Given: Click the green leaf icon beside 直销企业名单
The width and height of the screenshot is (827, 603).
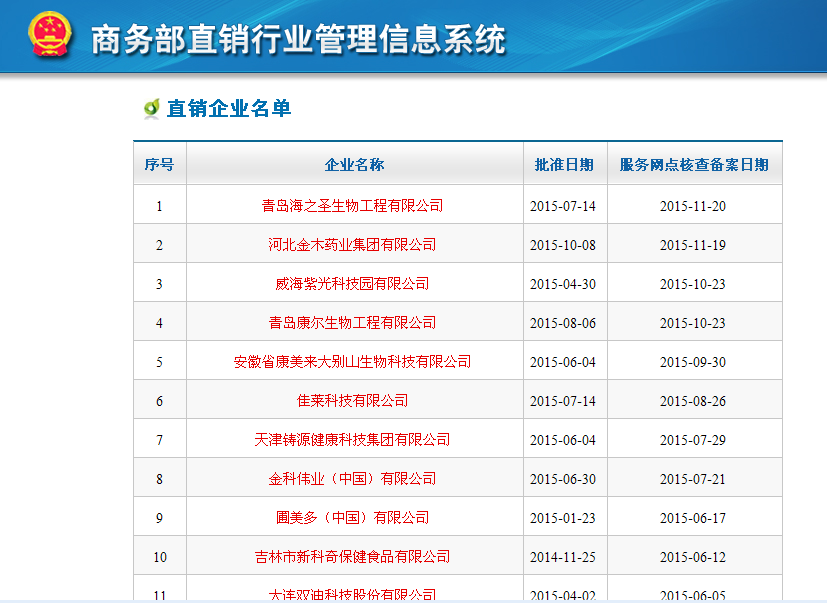Looking at the screenshot, I should [151, 109].
